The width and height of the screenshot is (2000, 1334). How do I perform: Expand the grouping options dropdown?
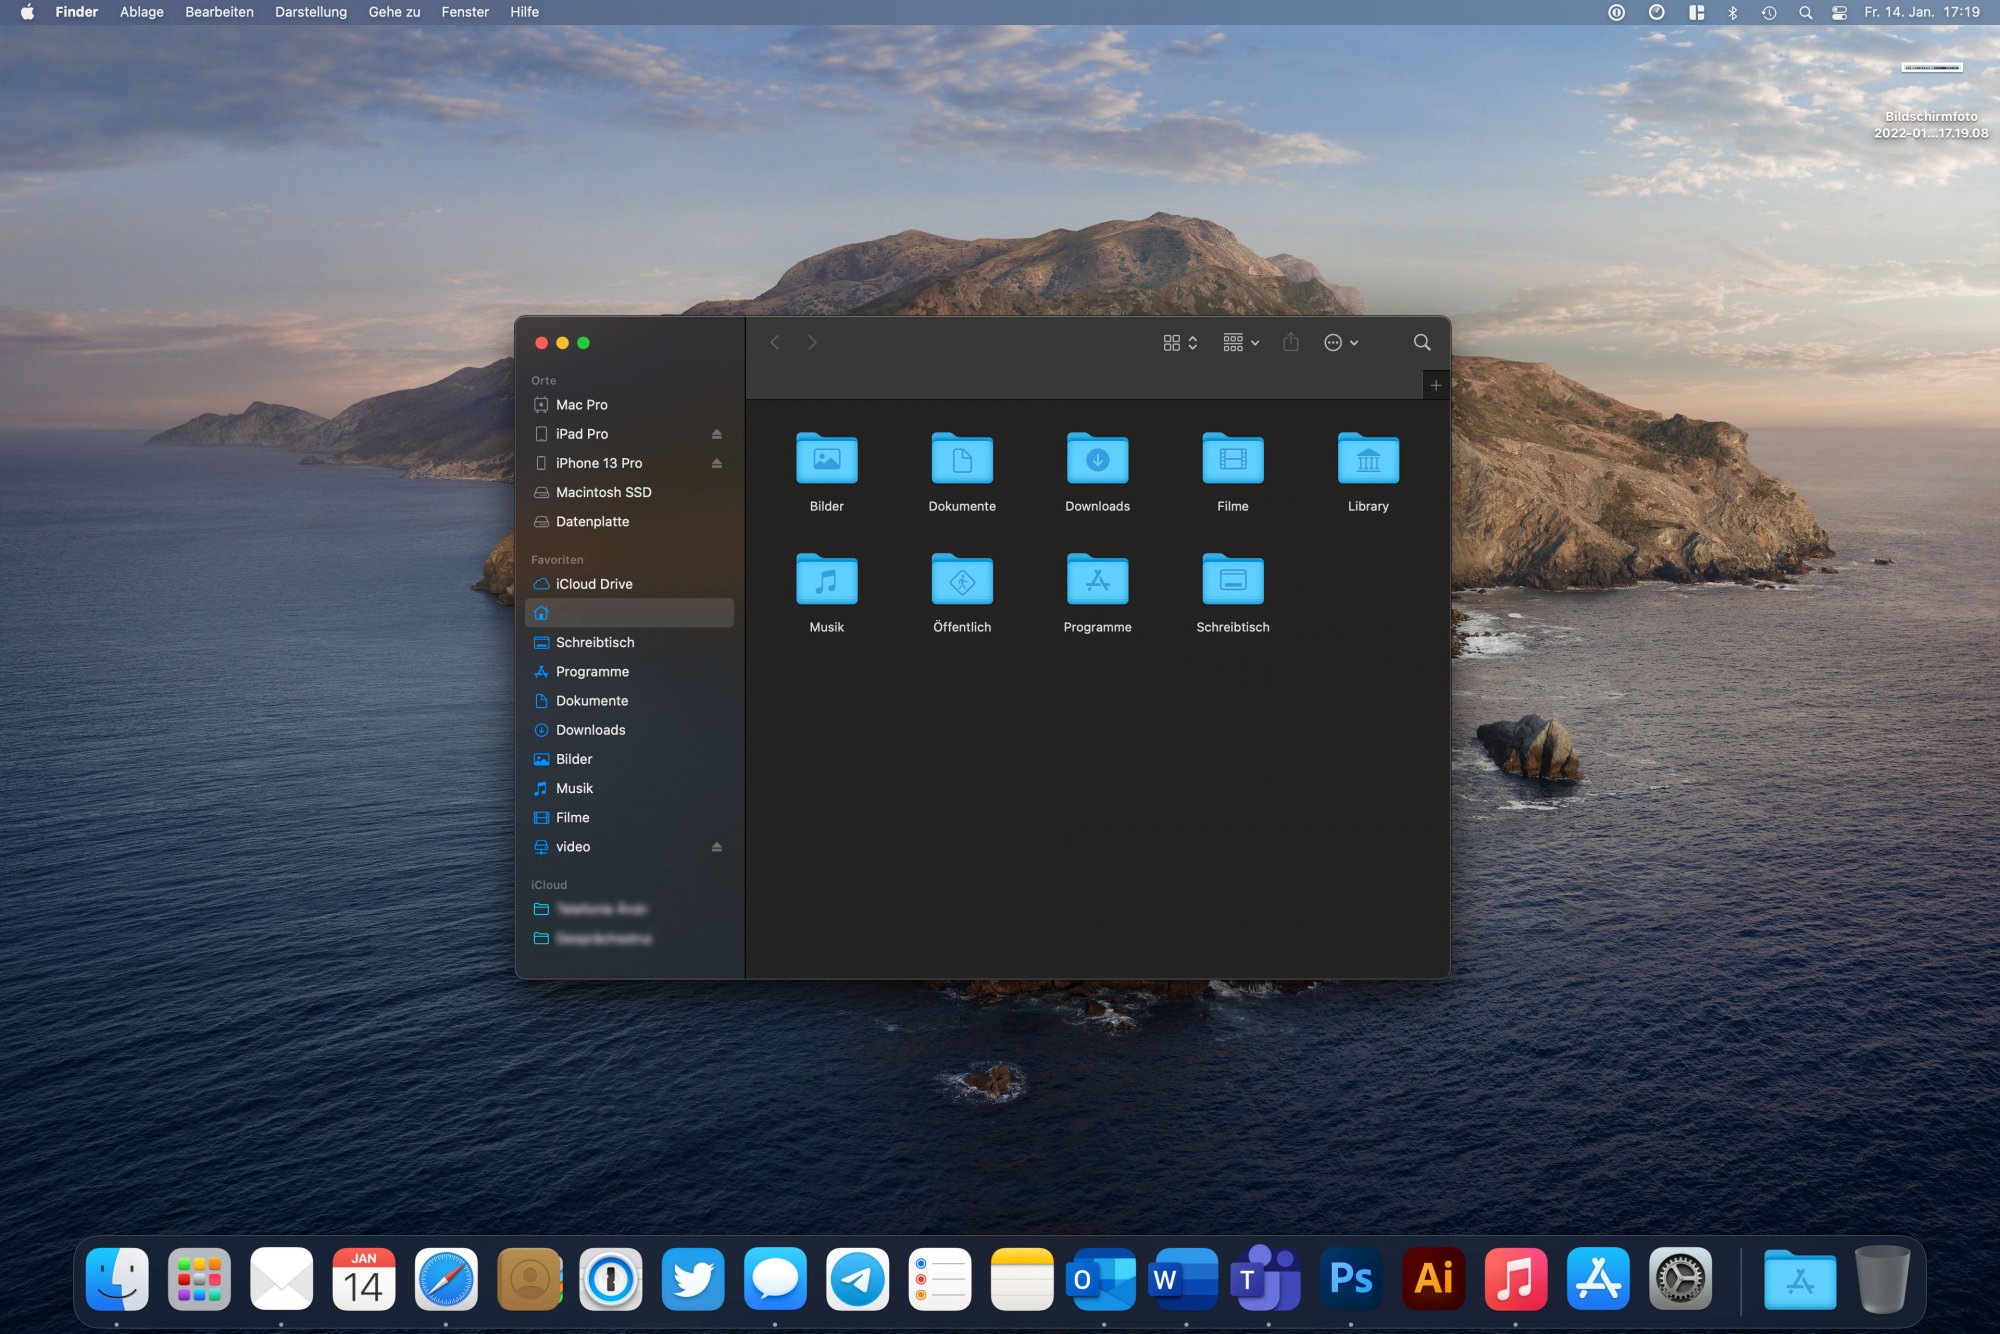1241,343
